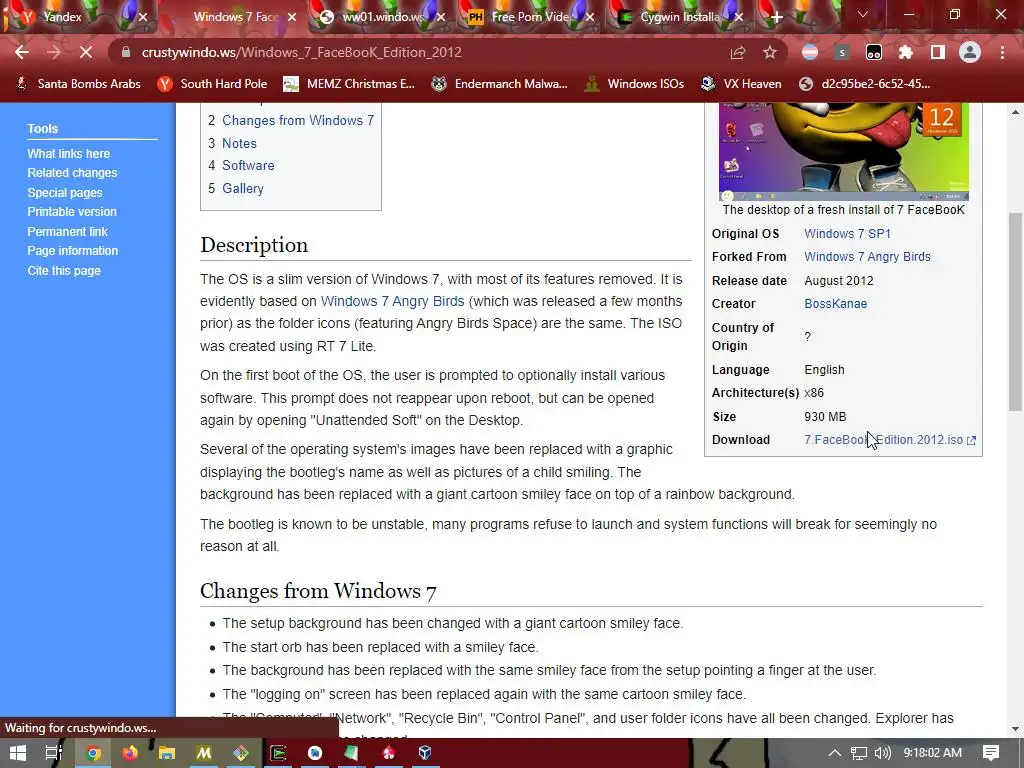Viewport: 1024px width, 768px height.
Task: Open the Chrome profile avatar
Action: coord(970,52)
